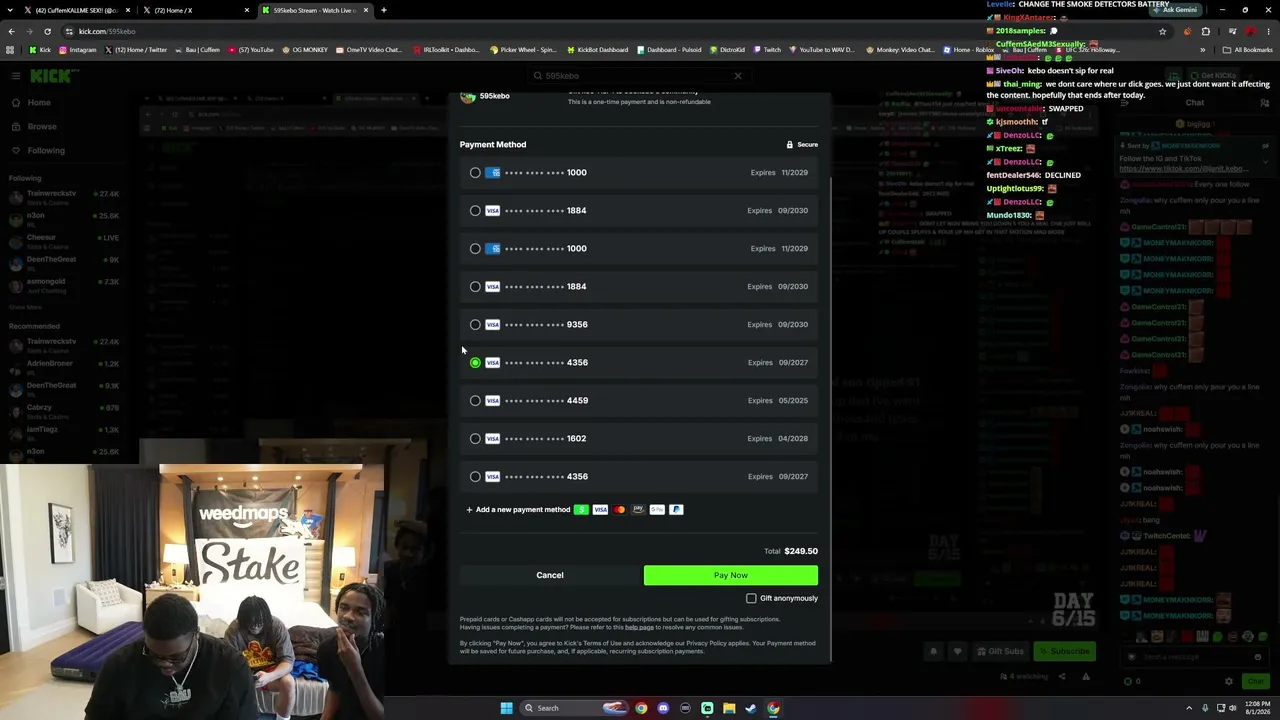
Task: Open the YouTube to WAV bookmark
Action: [821, 50]
